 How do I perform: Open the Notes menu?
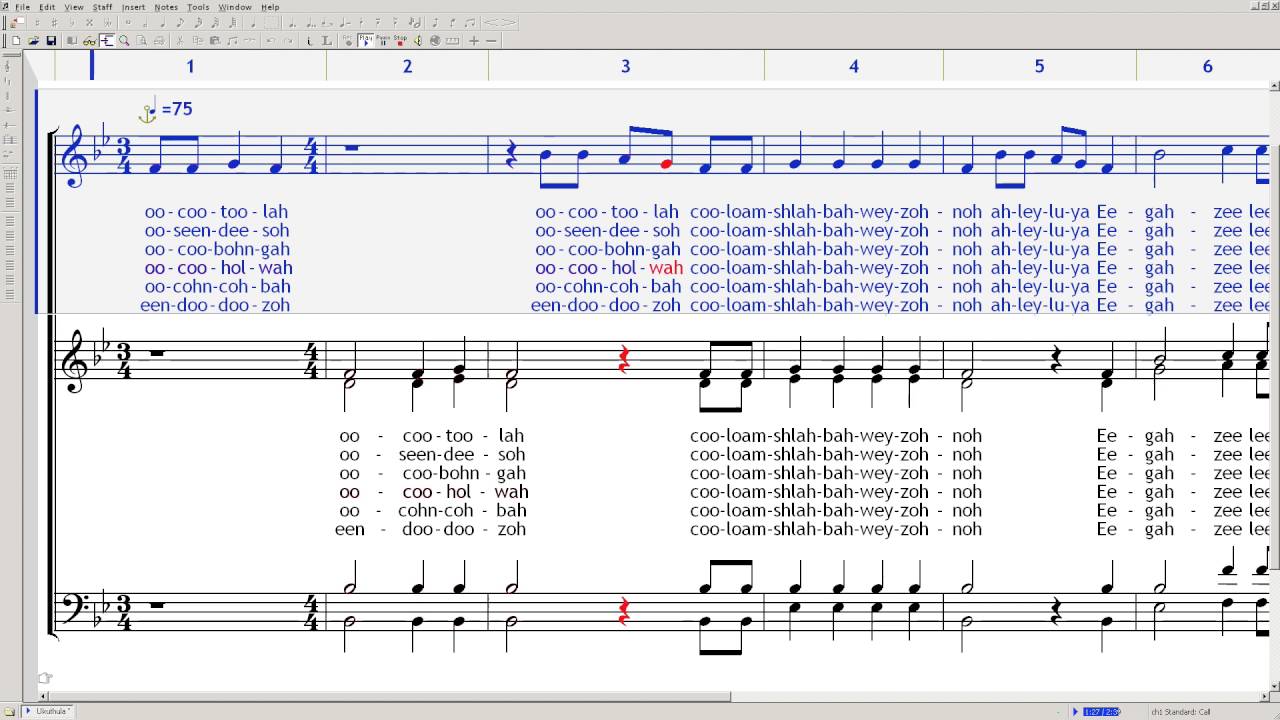[x=166, y=7]
